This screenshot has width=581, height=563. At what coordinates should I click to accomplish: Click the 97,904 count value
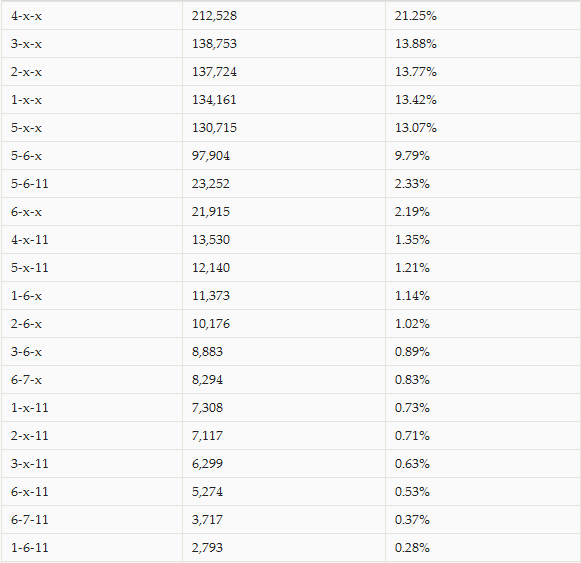(211, 156)
